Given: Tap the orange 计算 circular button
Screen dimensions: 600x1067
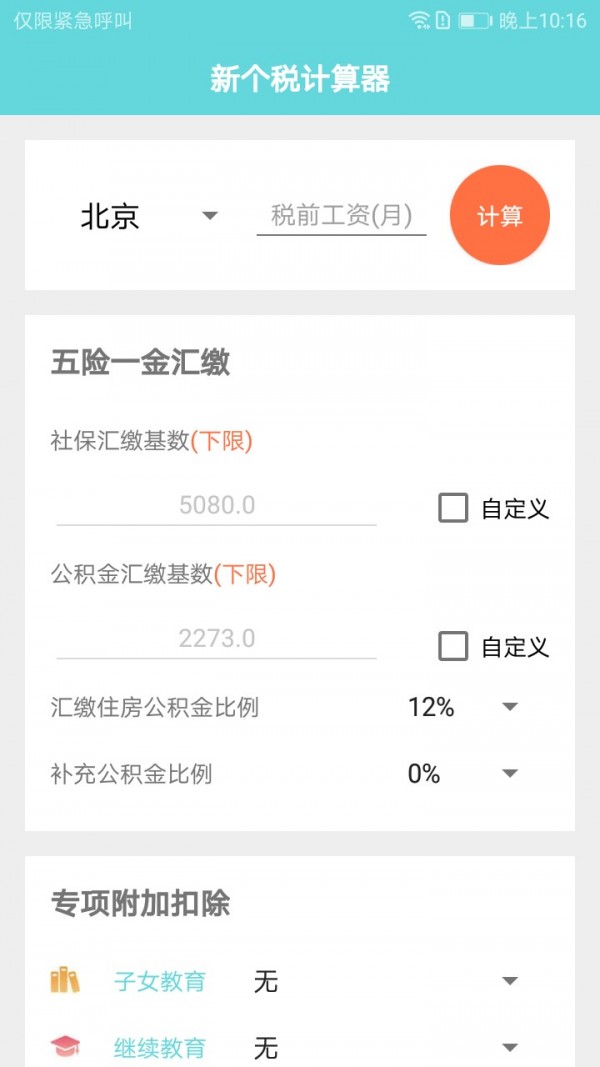Looking at the screenshot, I should coord(499,215).
